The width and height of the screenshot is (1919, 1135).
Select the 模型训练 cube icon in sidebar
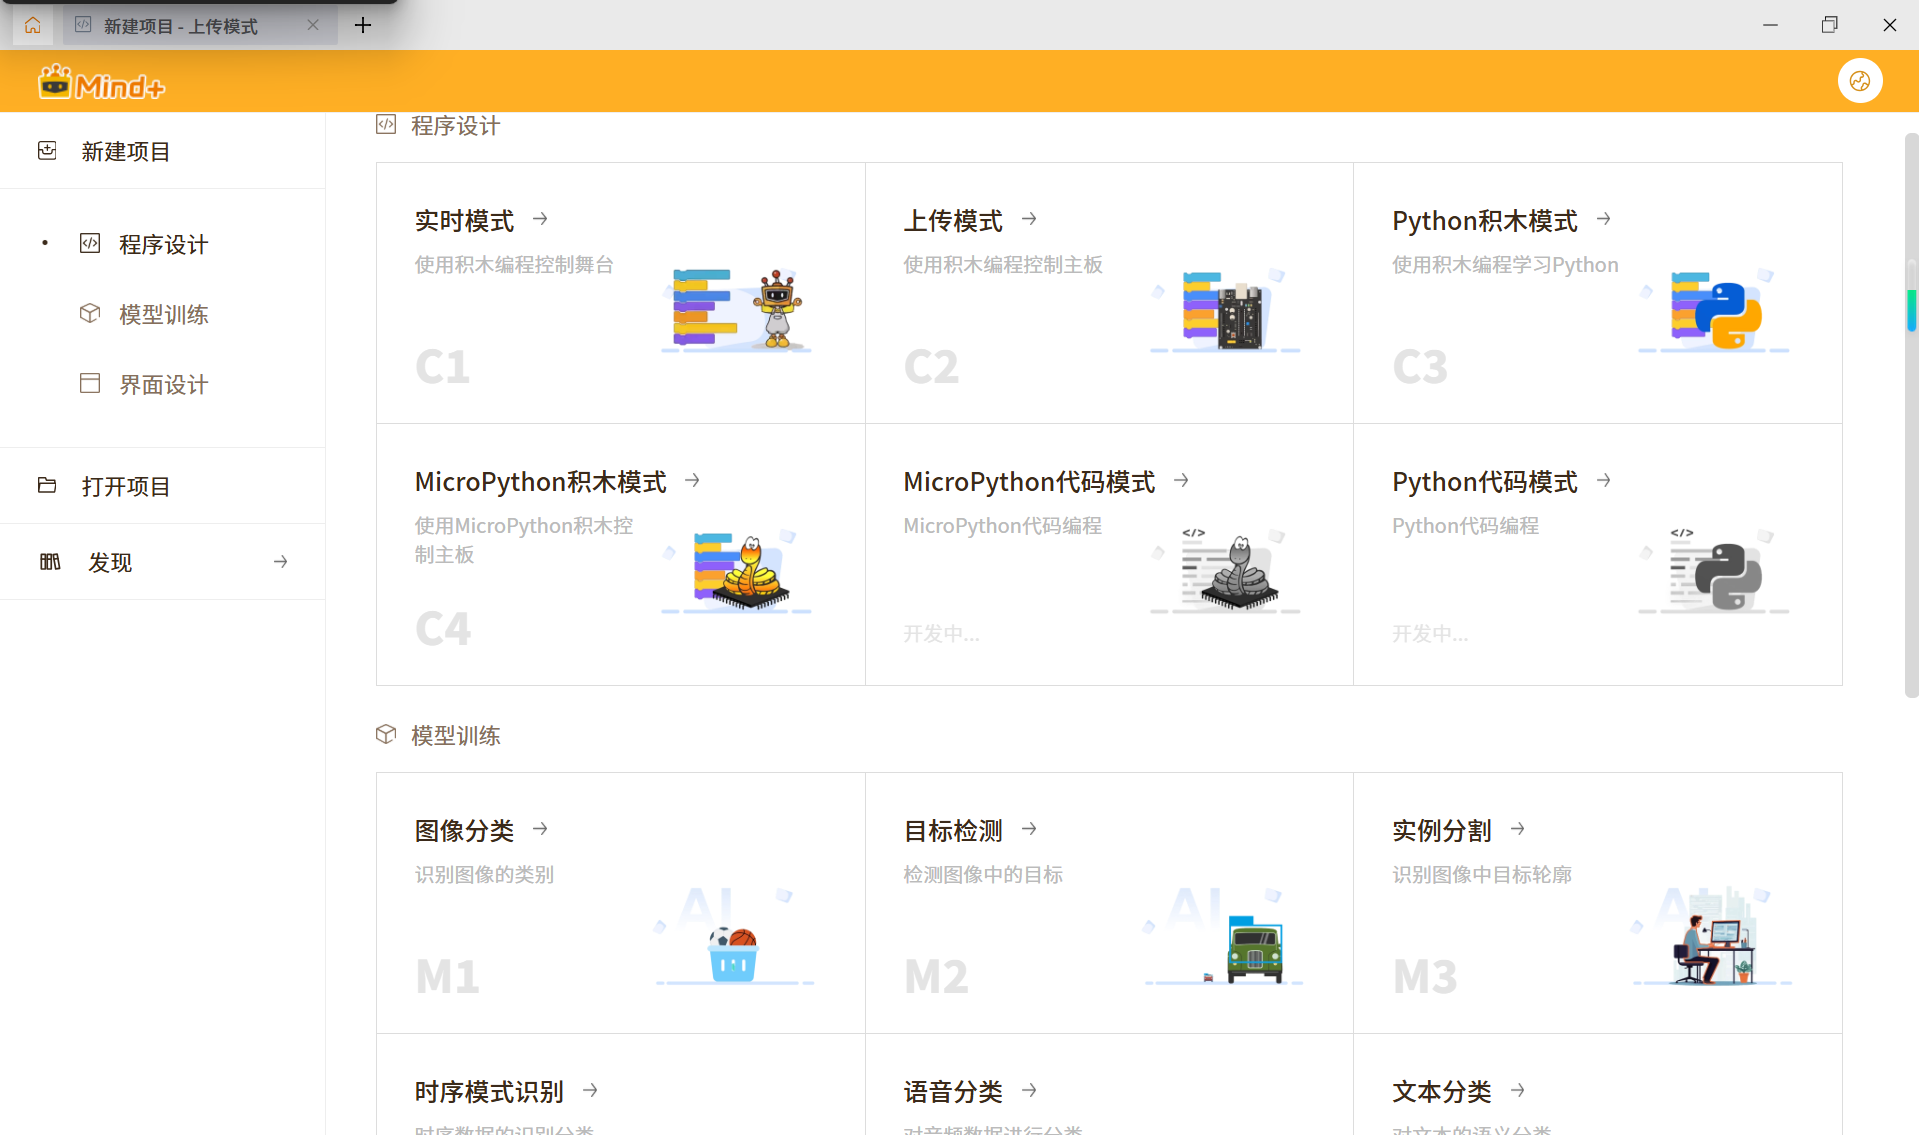[90, 313]
